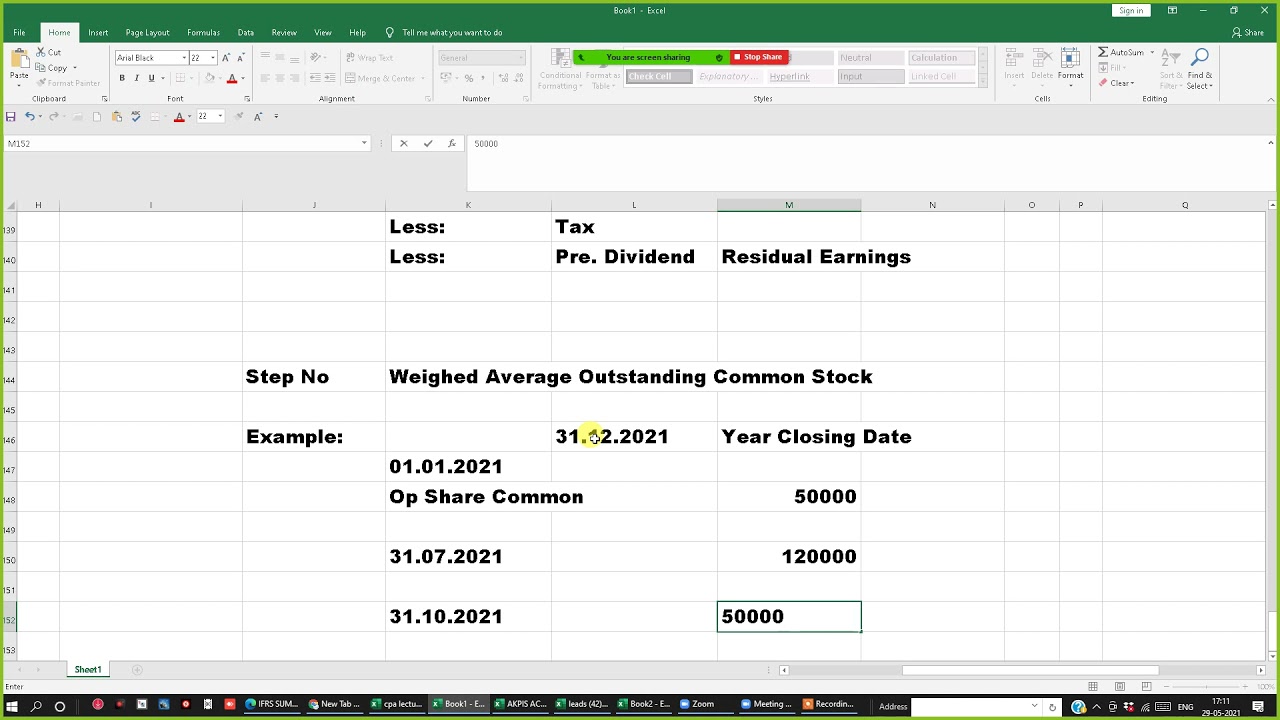Screen dimensions: 1280x720
Task: Expand the Name Box dropdown arrow
Action: click(364, 143)
